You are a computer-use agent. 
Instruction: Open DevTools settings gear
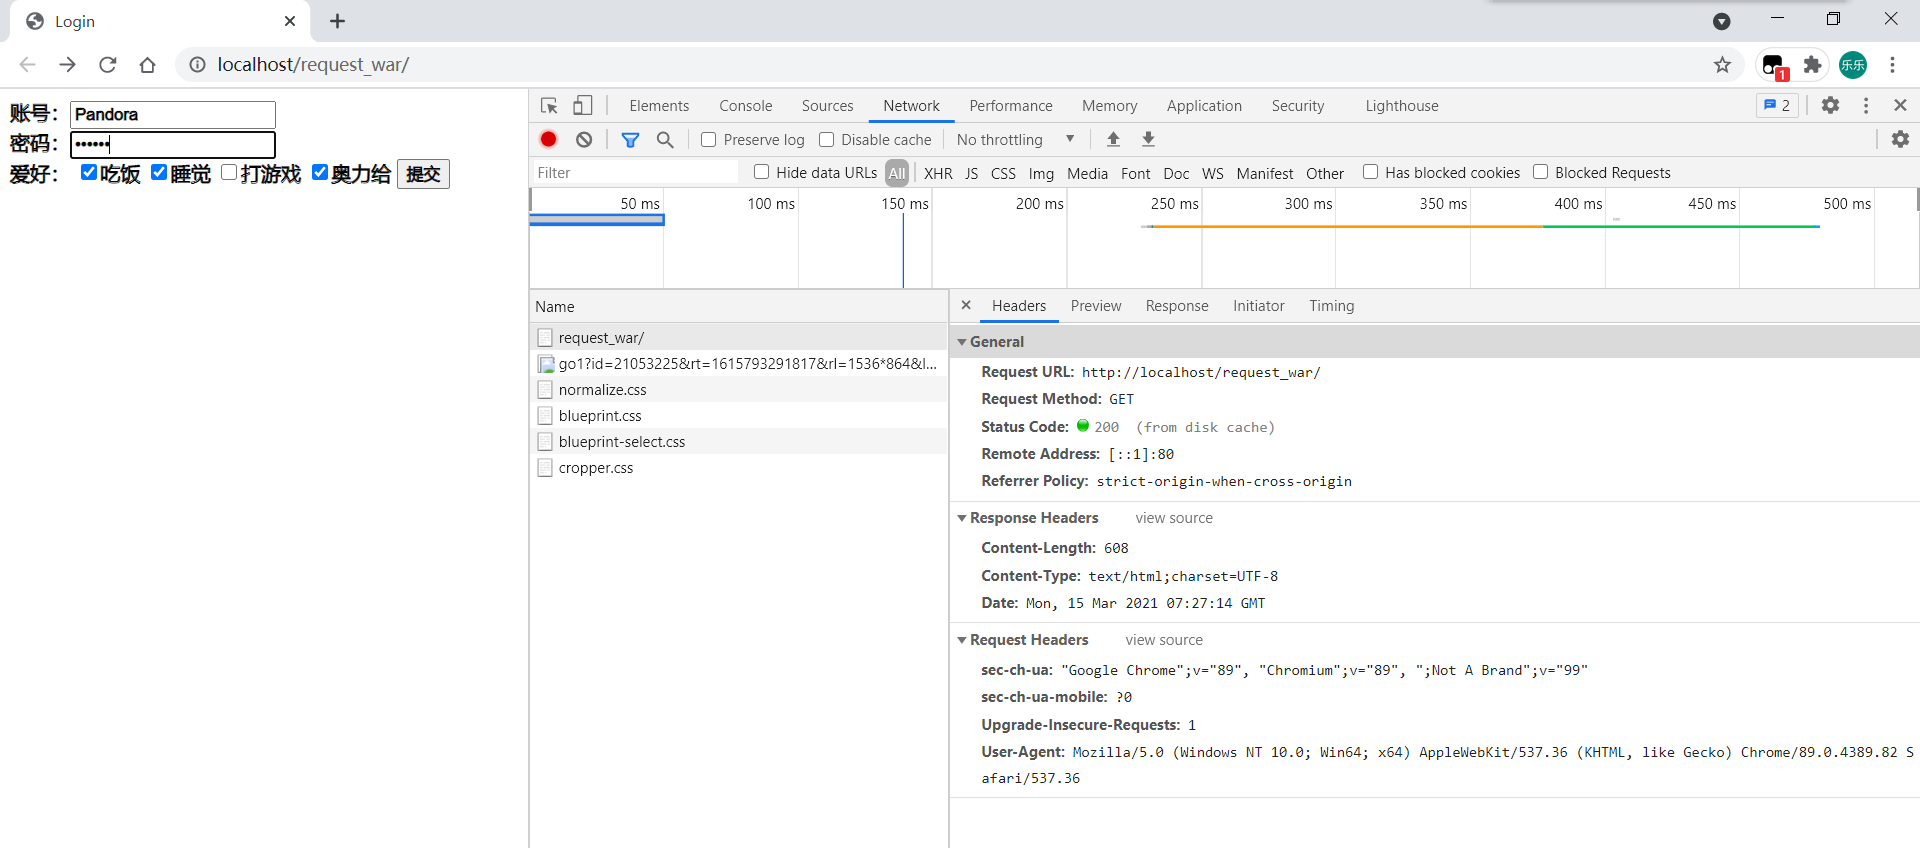[x=1830, y=106]
